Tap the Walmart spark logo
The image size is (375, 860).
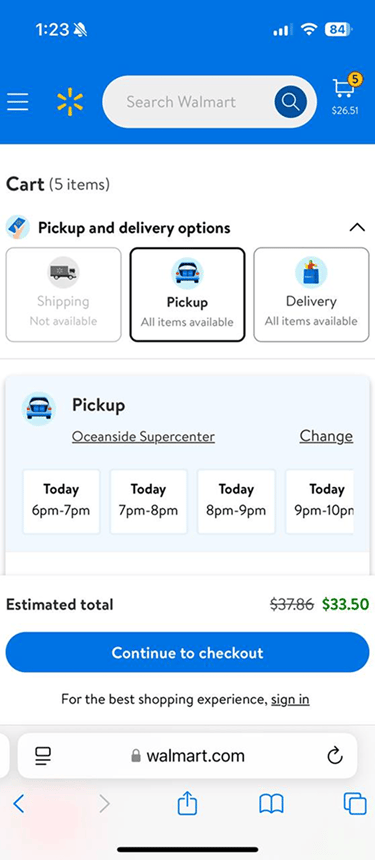click(70, 102)
